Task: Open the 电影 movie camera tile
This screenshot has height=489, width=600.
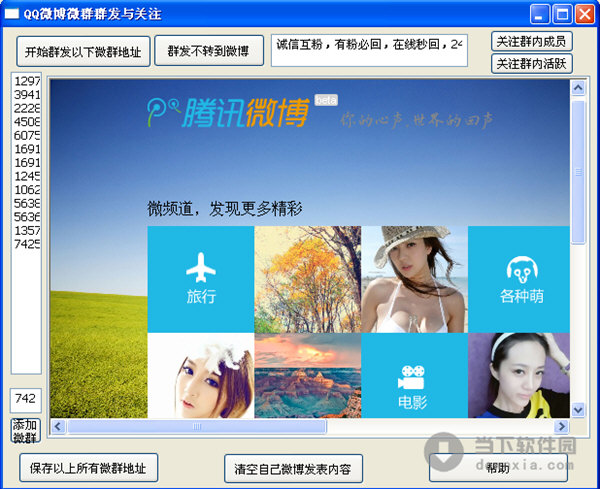Action: (414, 375)
